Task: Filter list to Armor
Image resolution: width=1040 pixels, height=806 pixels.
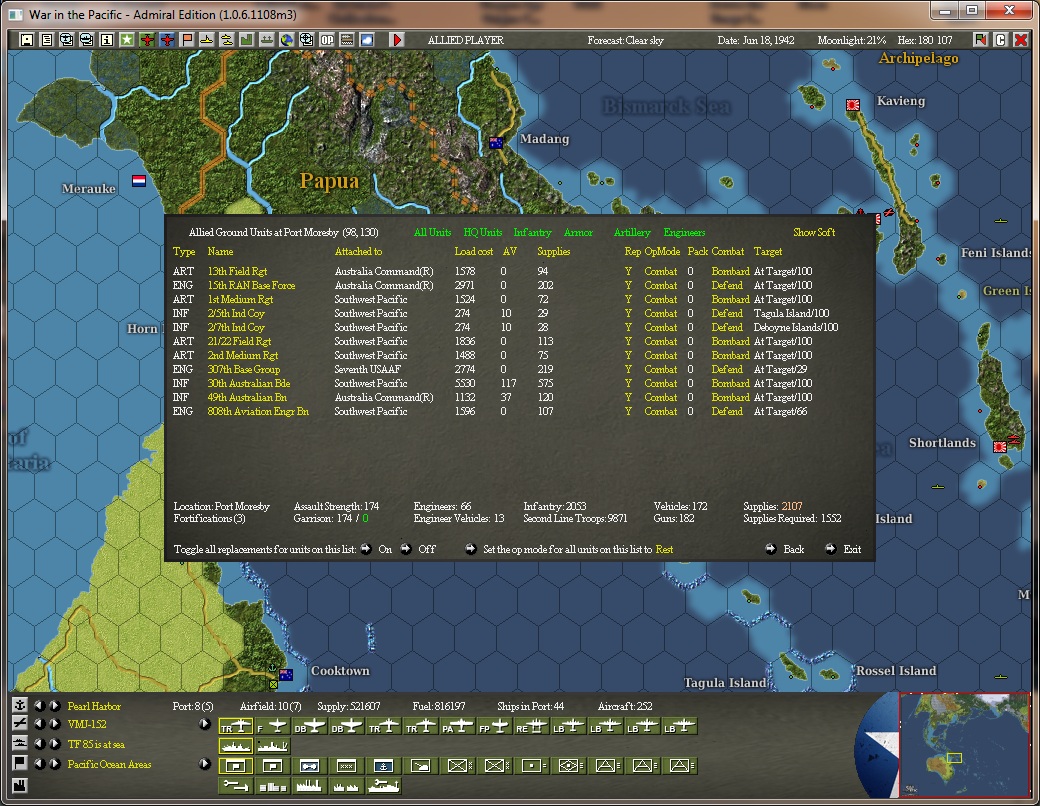Action: click(578, 232)
